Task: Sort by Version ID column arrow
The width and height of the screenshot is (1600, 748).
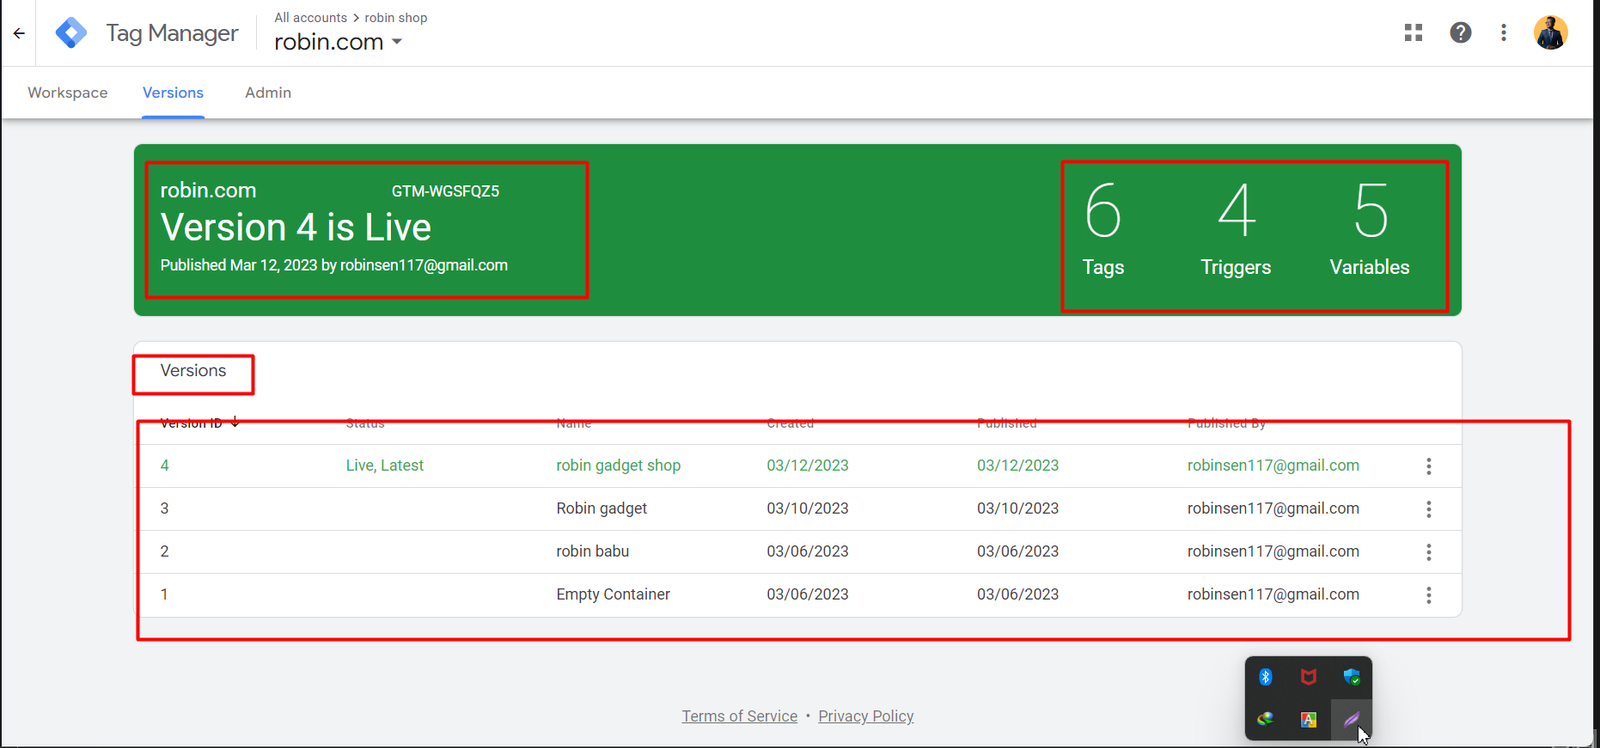Action: point(235,422)
